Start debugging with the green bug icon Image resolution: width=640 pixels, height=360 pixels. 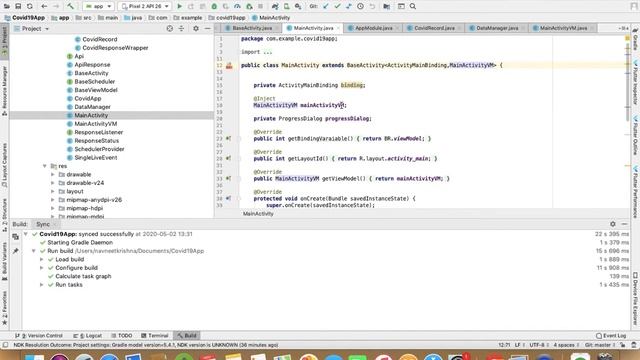point(214,6)
